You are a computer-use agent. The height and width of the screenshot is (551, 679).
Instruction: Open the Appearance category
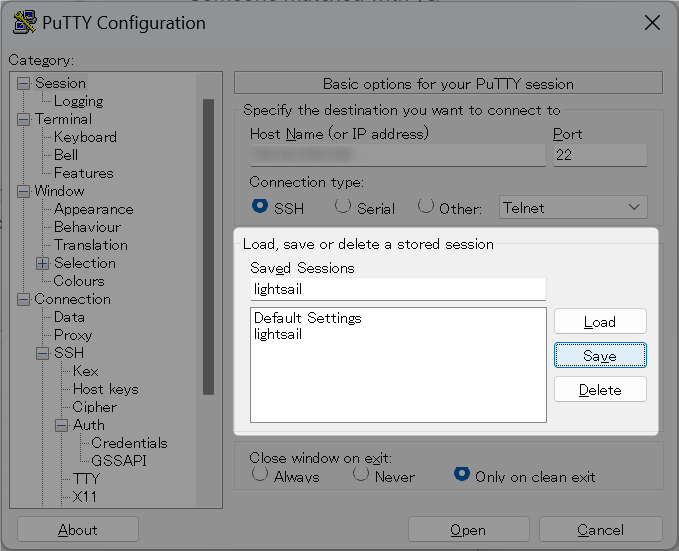pos(94,209)
